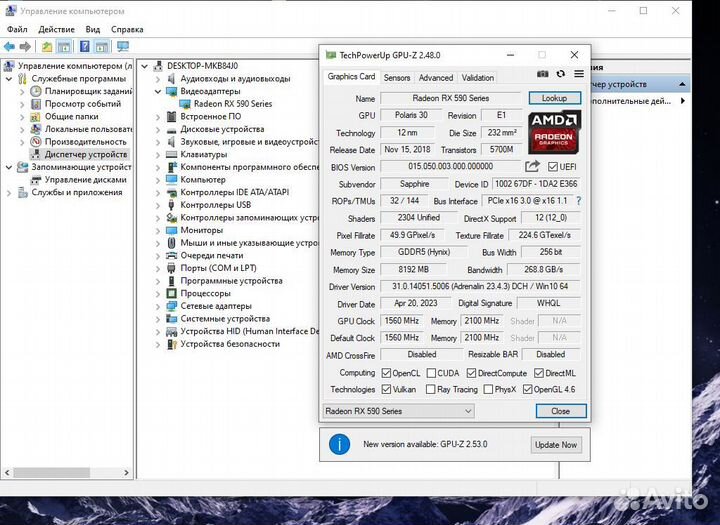Viewport: 720px width, 525px height.
Task: Click the Print queues device icon
Action: tap(171, 255)
